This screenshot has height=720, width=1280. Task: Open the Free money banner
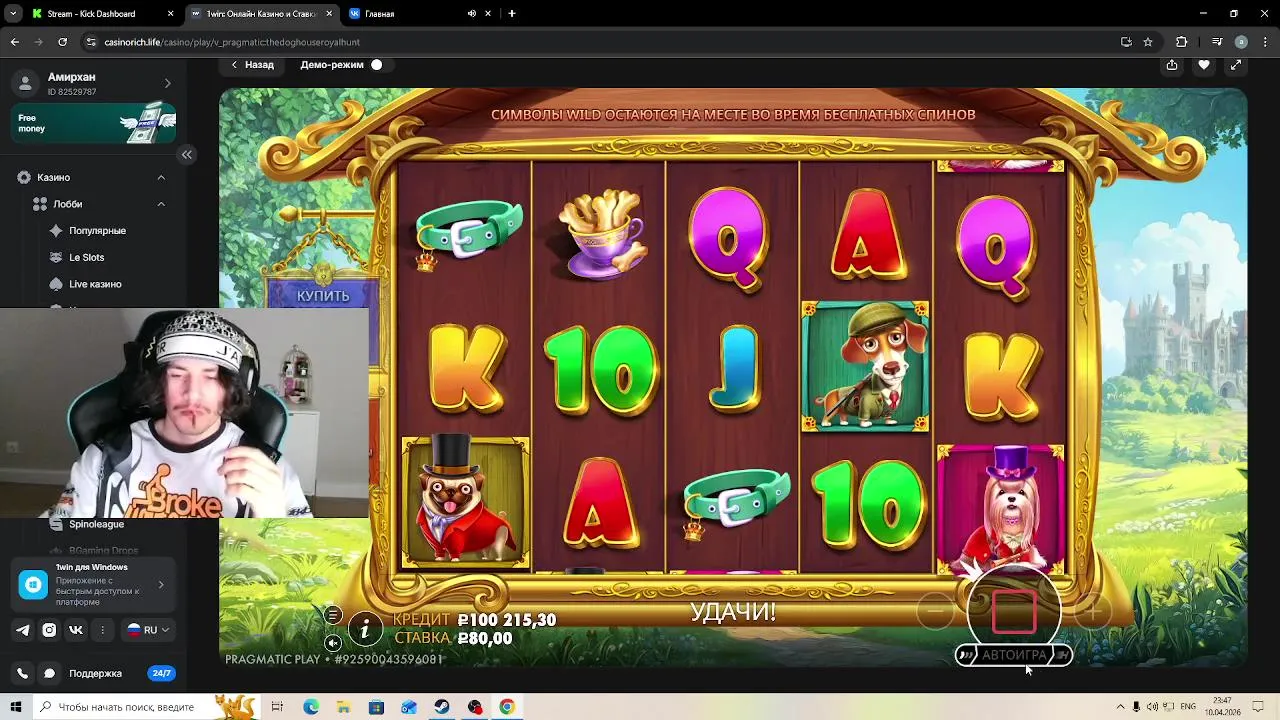[95, 123]
